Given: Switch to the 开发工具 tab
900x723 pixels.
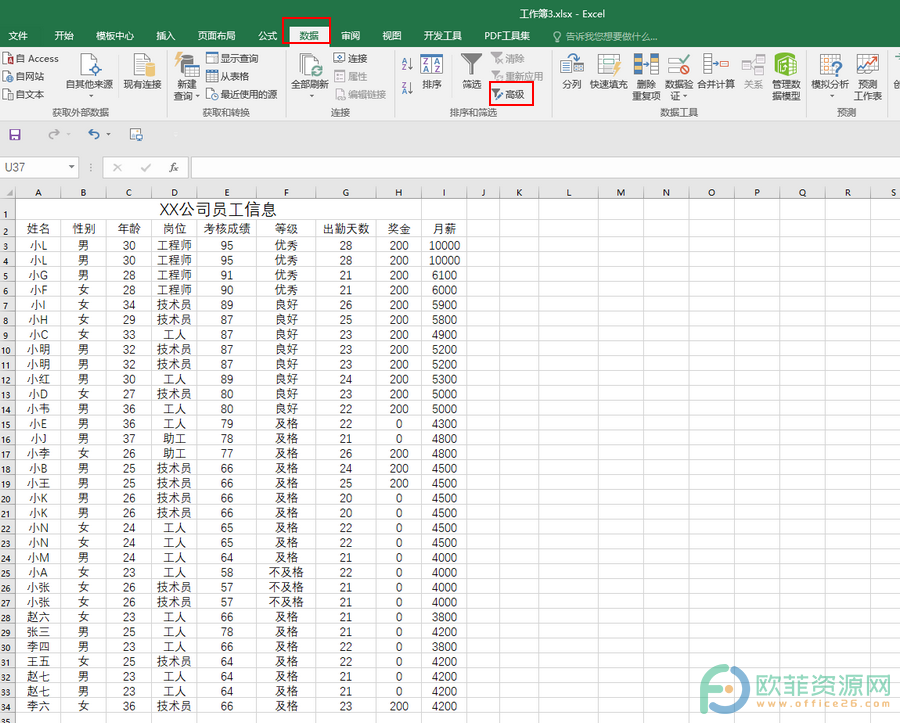Looking at the screenshot, I should click(443, 36).
